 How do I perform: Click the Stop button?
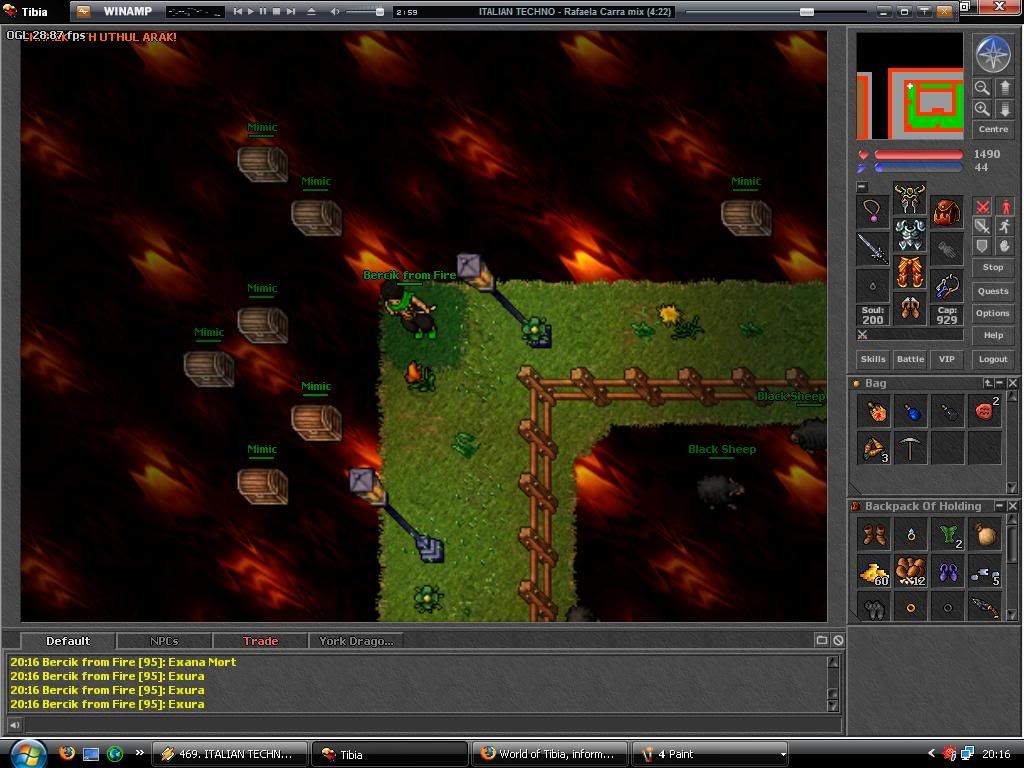pos(993,267)
